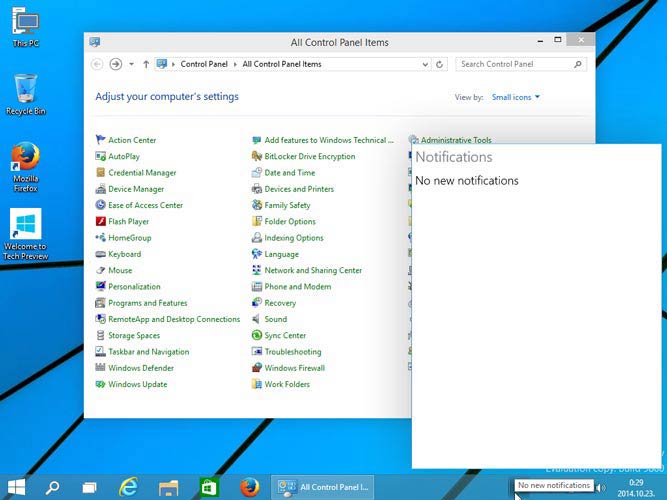Refresh the Control Panel view

pos(439,64)
